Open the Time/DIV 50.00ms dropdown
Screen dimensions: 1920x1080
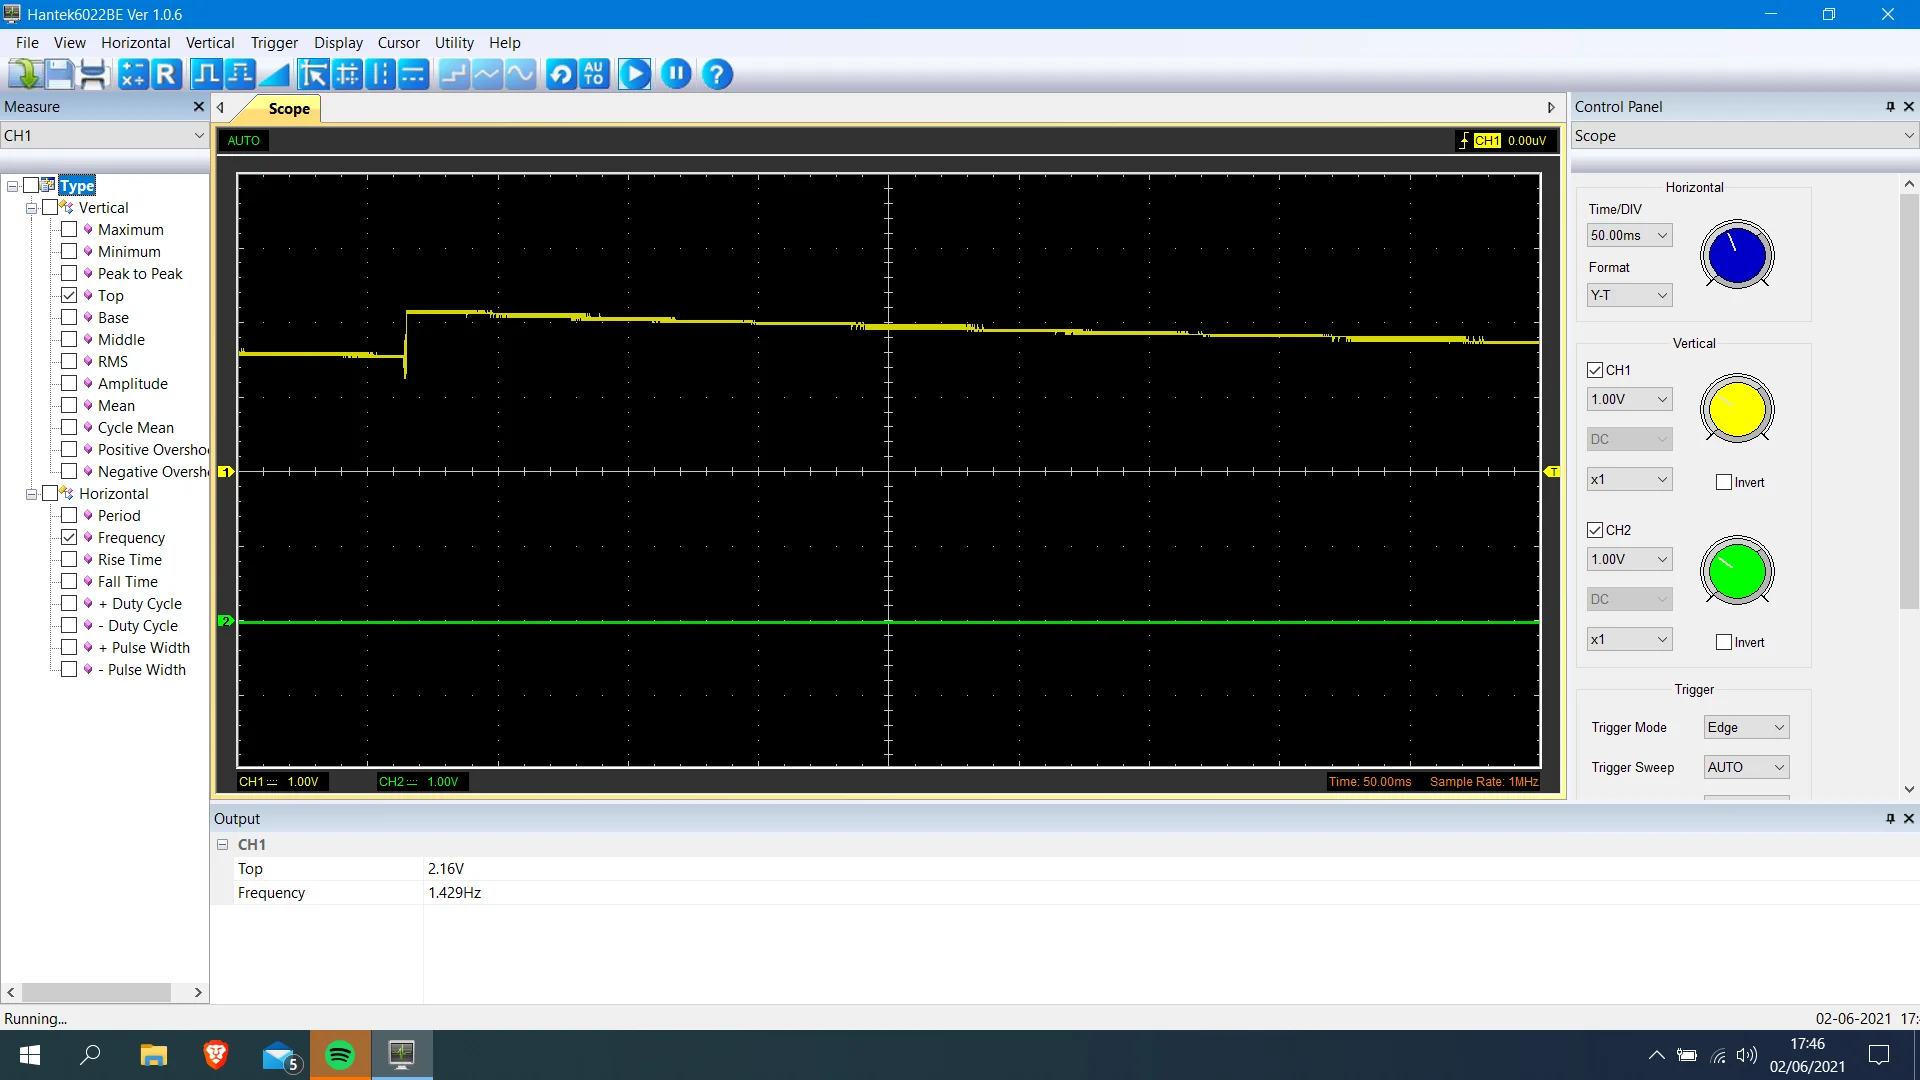(1629, 235)
